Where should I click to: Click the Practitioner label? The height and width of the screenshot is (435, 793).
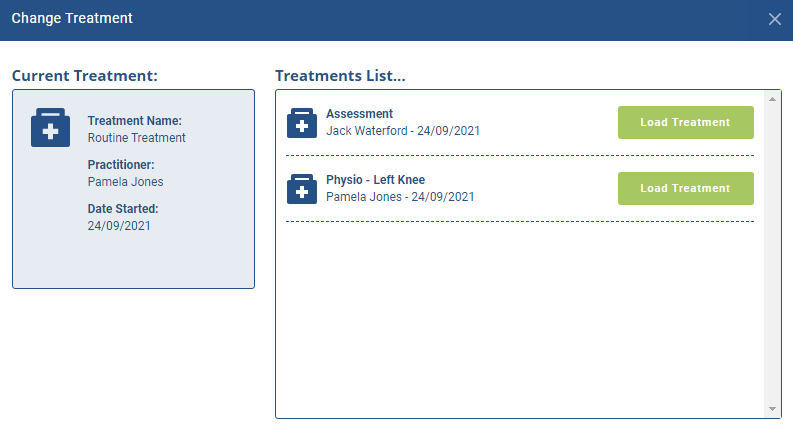click(x=121, y=165)
